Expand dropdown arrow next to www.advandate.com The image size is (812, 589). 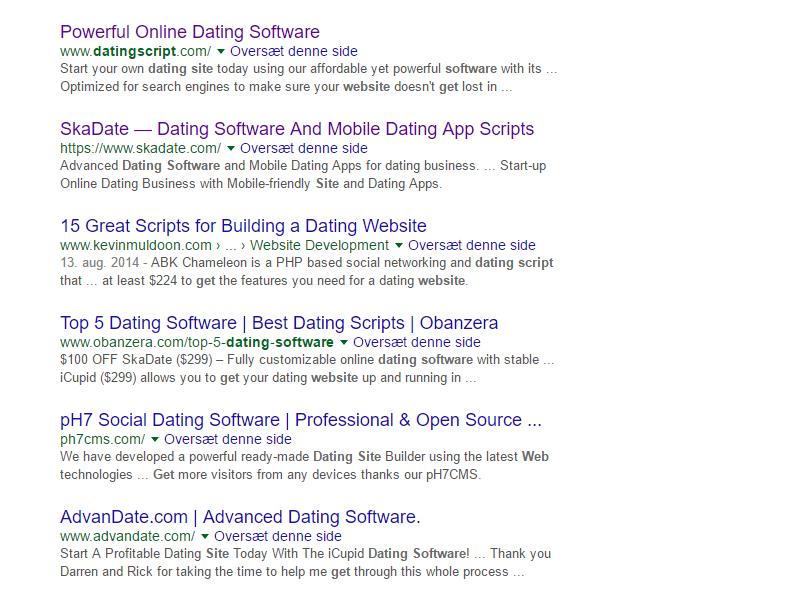coord(205,536)
